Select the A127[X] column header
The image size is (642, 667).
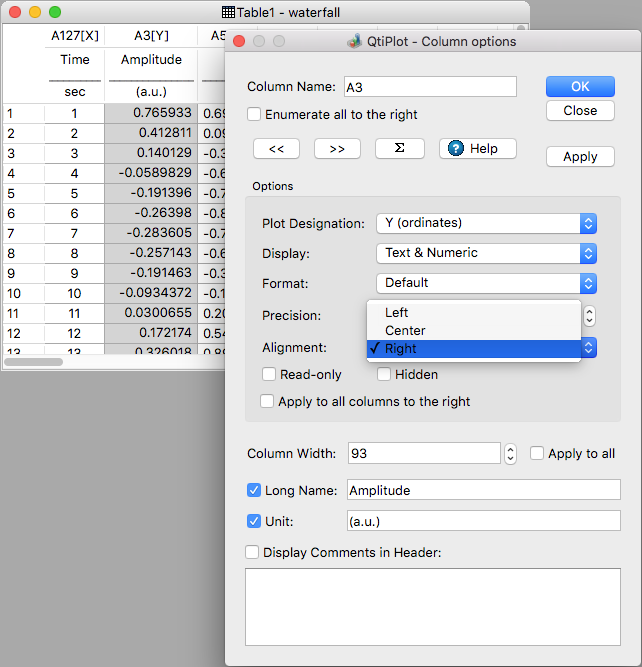74,36
